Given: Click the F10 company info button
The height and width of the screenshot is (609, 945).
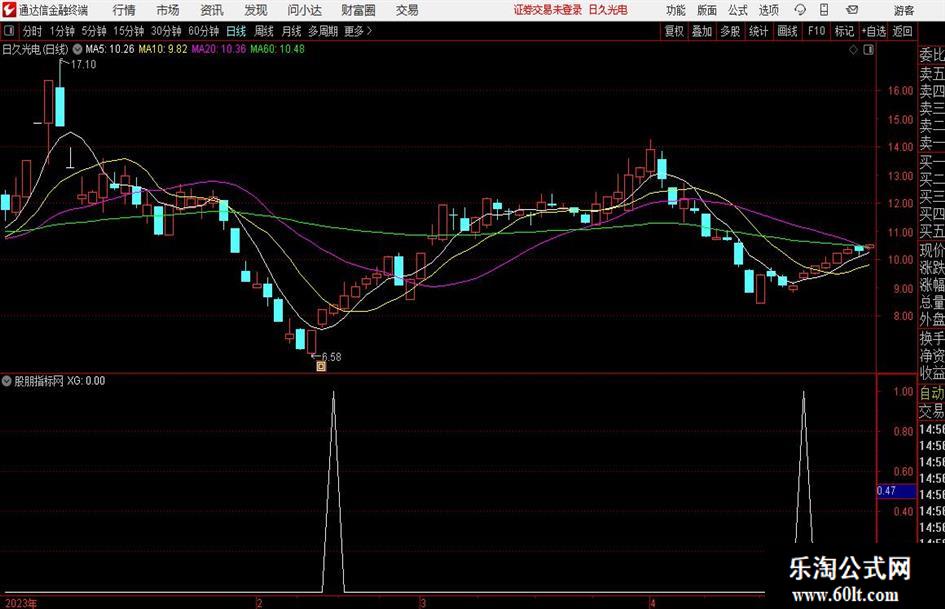Looking at the screenshot, I should point(816,31).
